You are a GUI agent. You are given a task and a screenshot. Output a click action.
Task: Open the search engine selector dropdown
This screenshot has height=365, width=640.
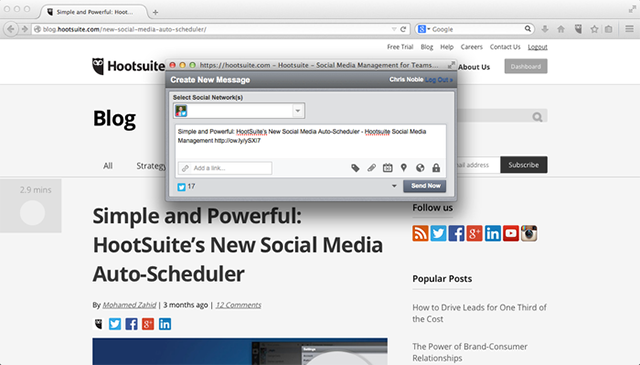[424, 29]
